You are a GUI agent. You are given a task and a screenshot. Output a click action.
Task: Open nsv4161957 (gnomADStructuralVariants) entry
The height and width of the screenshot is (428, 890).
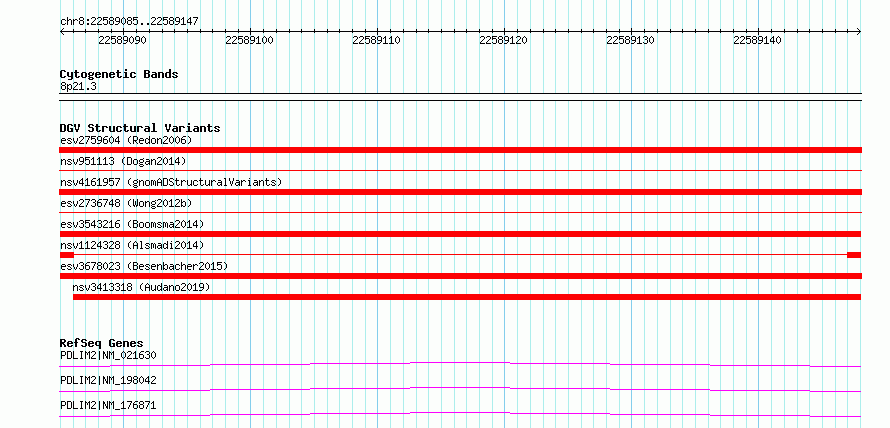click(171, 182)
